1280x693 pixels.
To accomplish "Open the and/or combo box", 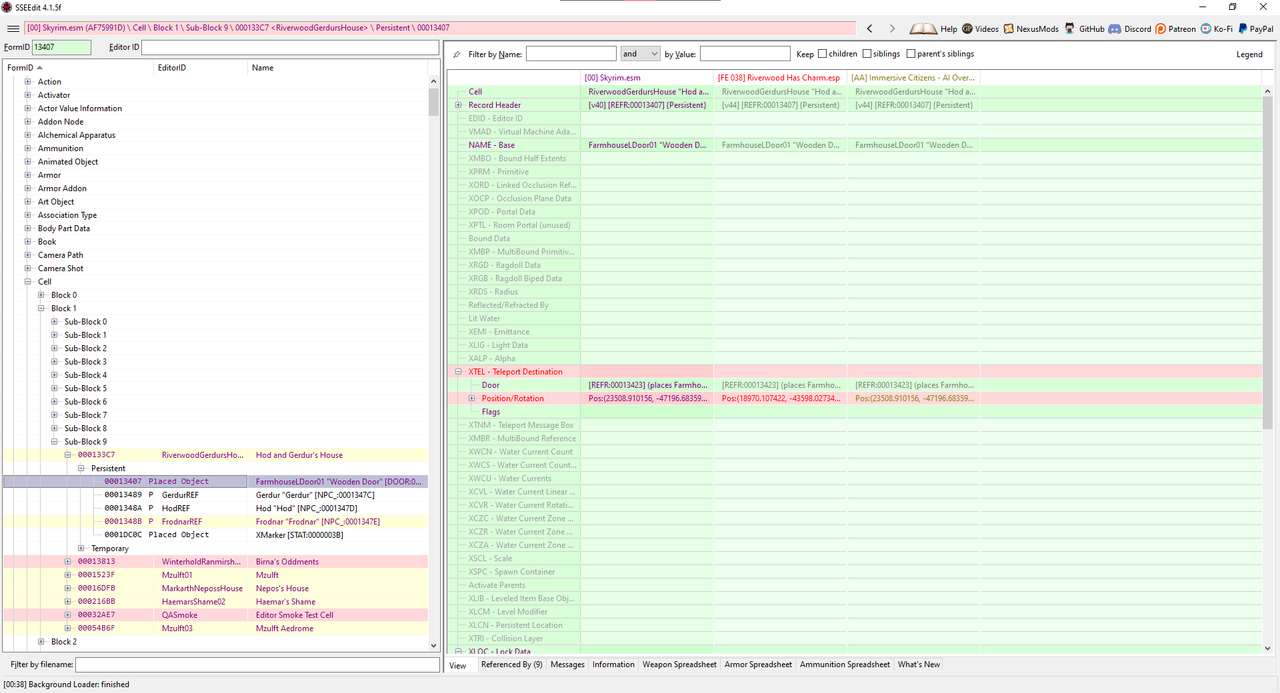I will [x=640, y=54].
